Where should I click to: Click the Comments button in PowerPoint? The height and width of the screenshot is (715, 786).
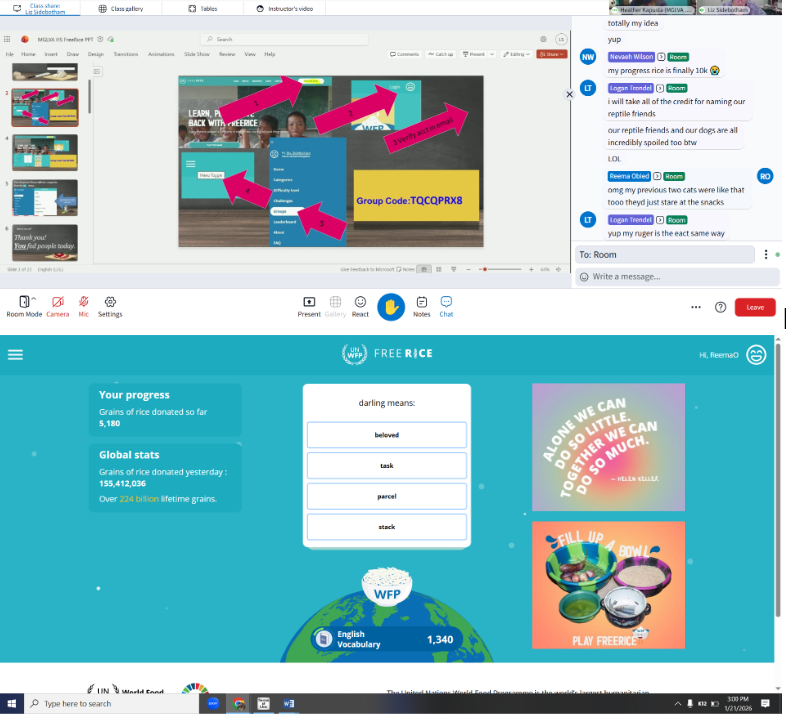click(405, 54)
